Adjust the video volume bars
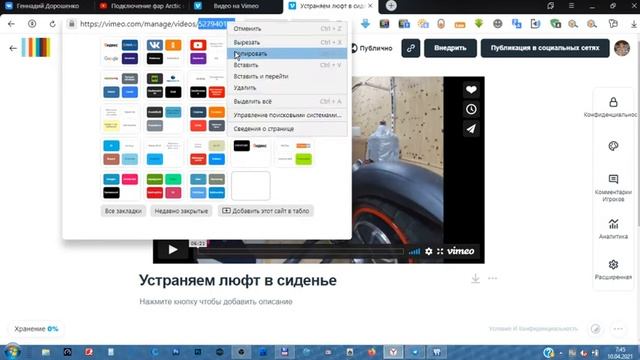 pyautogui.click(x=414, y=251)
